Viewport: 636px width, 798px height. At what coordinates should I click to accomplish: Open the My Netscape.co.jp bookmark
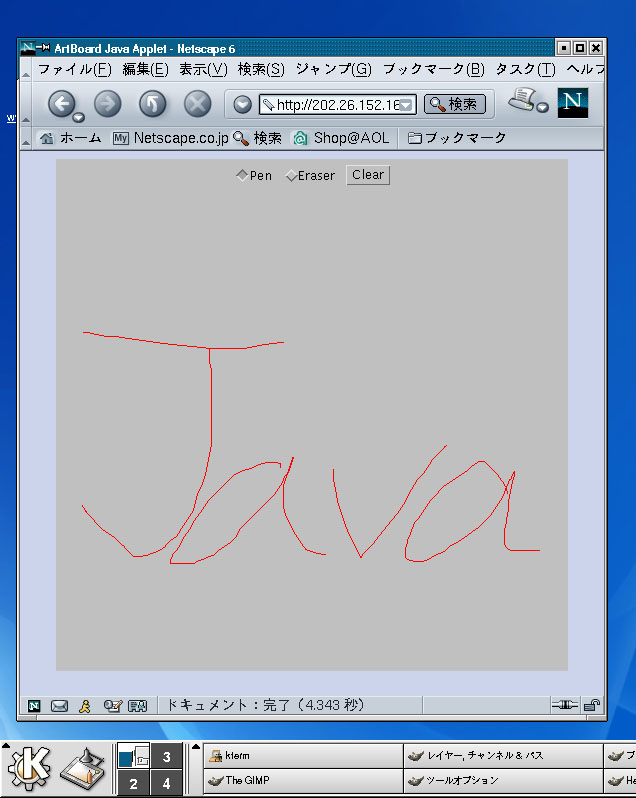point(170,138)
